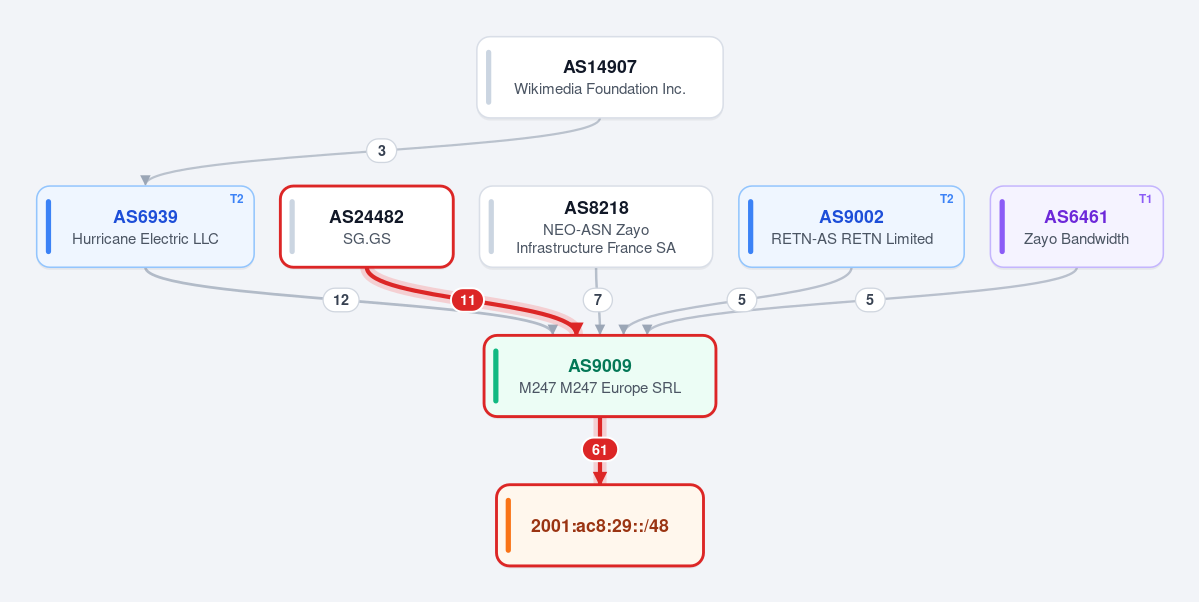Click the edge count badge labeled 7
Viewport: 1199px width, 602px height.
[x=597, y=300]
